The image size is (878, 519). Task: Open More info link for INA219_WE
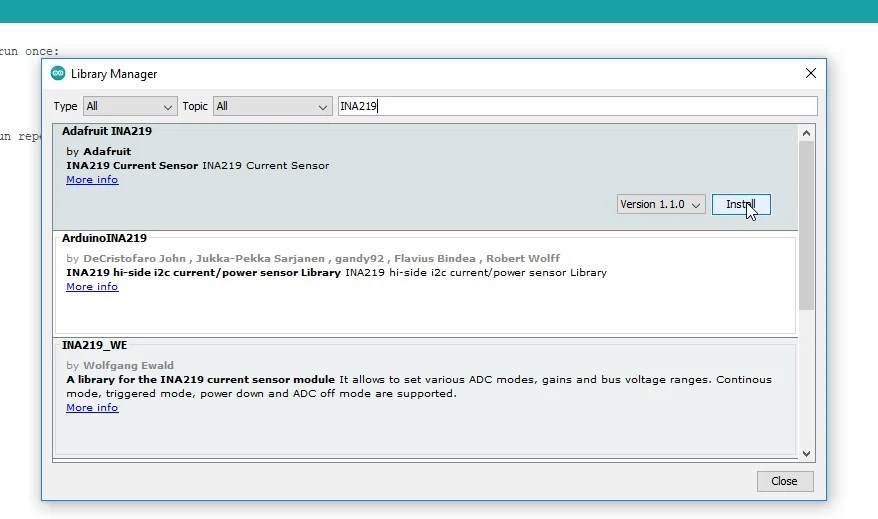(x=92, y=408)
